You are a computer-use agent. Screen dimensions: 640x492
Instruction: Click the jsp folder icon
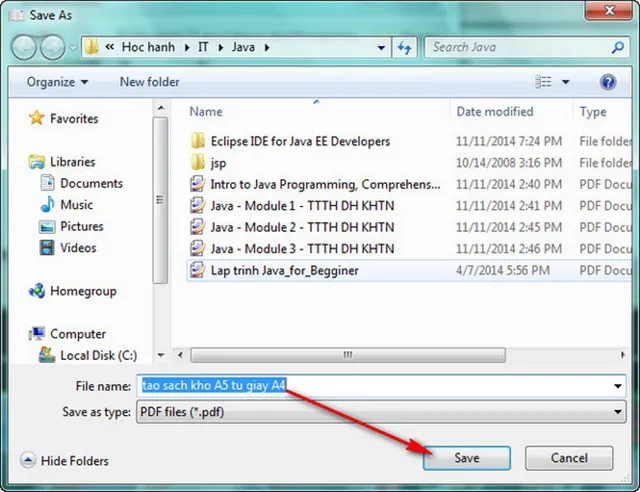[198, 163]
